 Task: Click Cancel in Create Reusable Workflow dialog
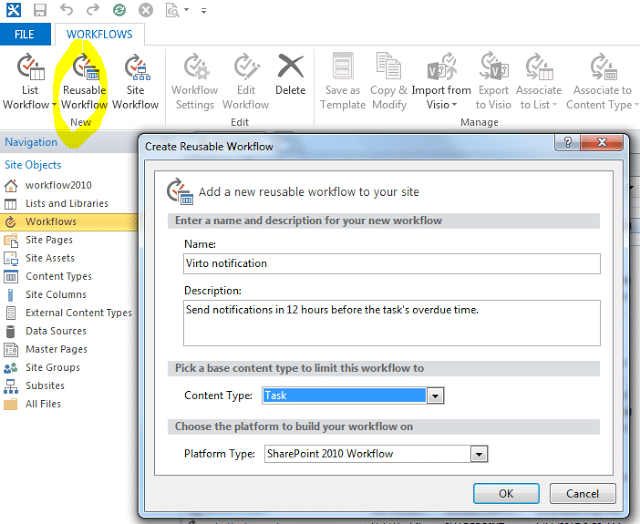click(582, 493)
